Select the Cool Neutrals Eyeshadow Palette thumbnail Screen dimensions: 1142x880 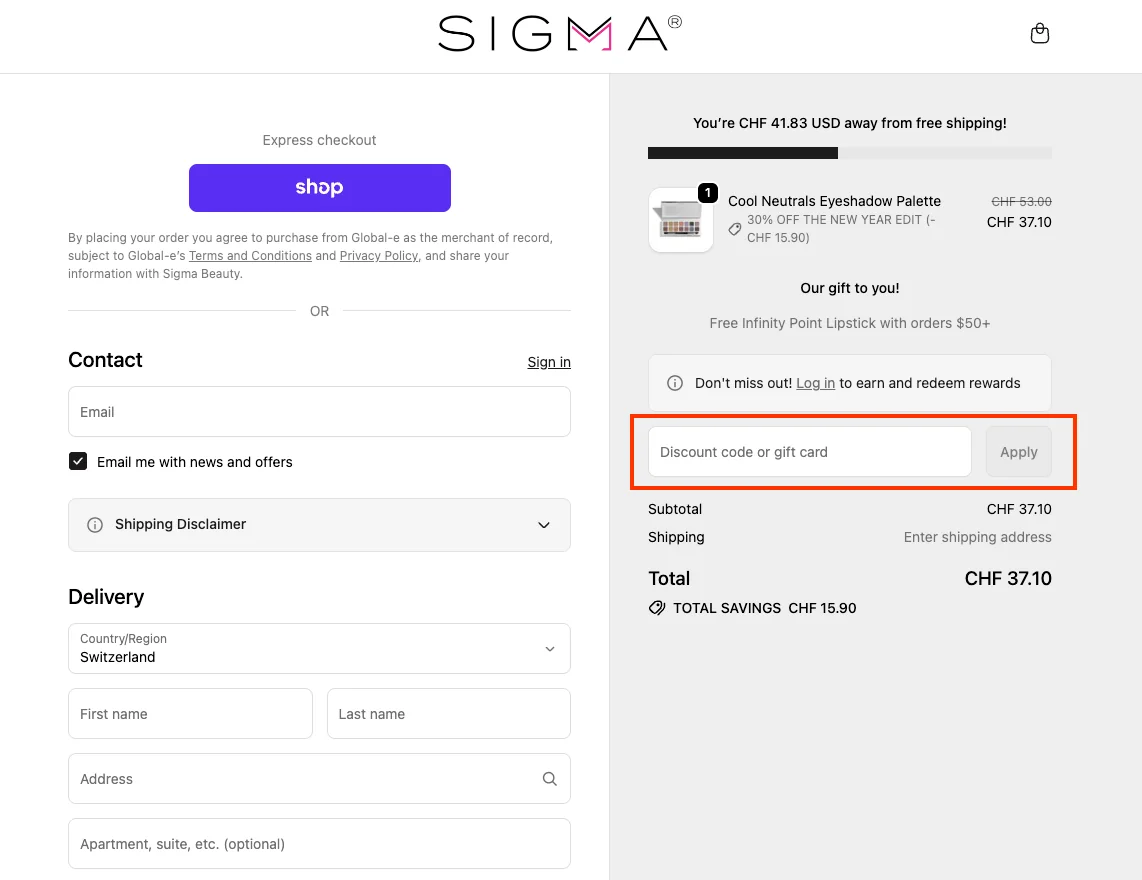coord(680,219)
